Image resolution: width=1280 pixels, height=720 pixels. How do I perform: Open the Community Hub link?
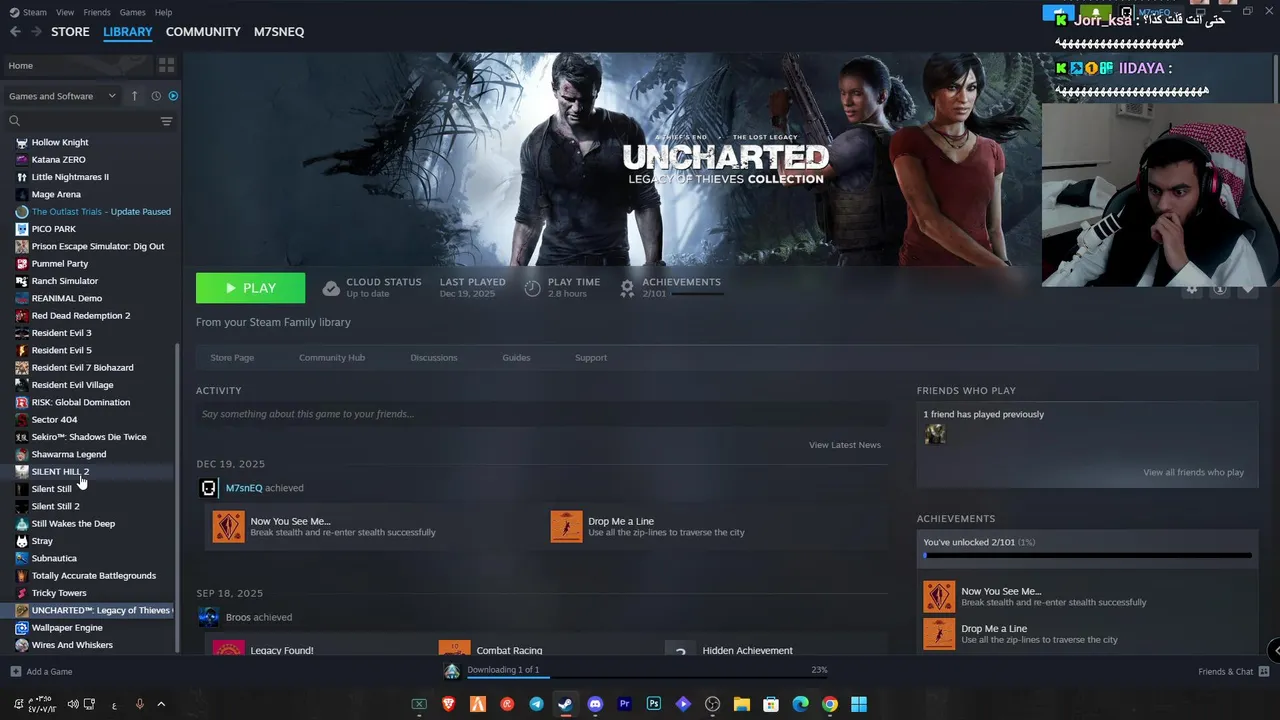point(332,357)
